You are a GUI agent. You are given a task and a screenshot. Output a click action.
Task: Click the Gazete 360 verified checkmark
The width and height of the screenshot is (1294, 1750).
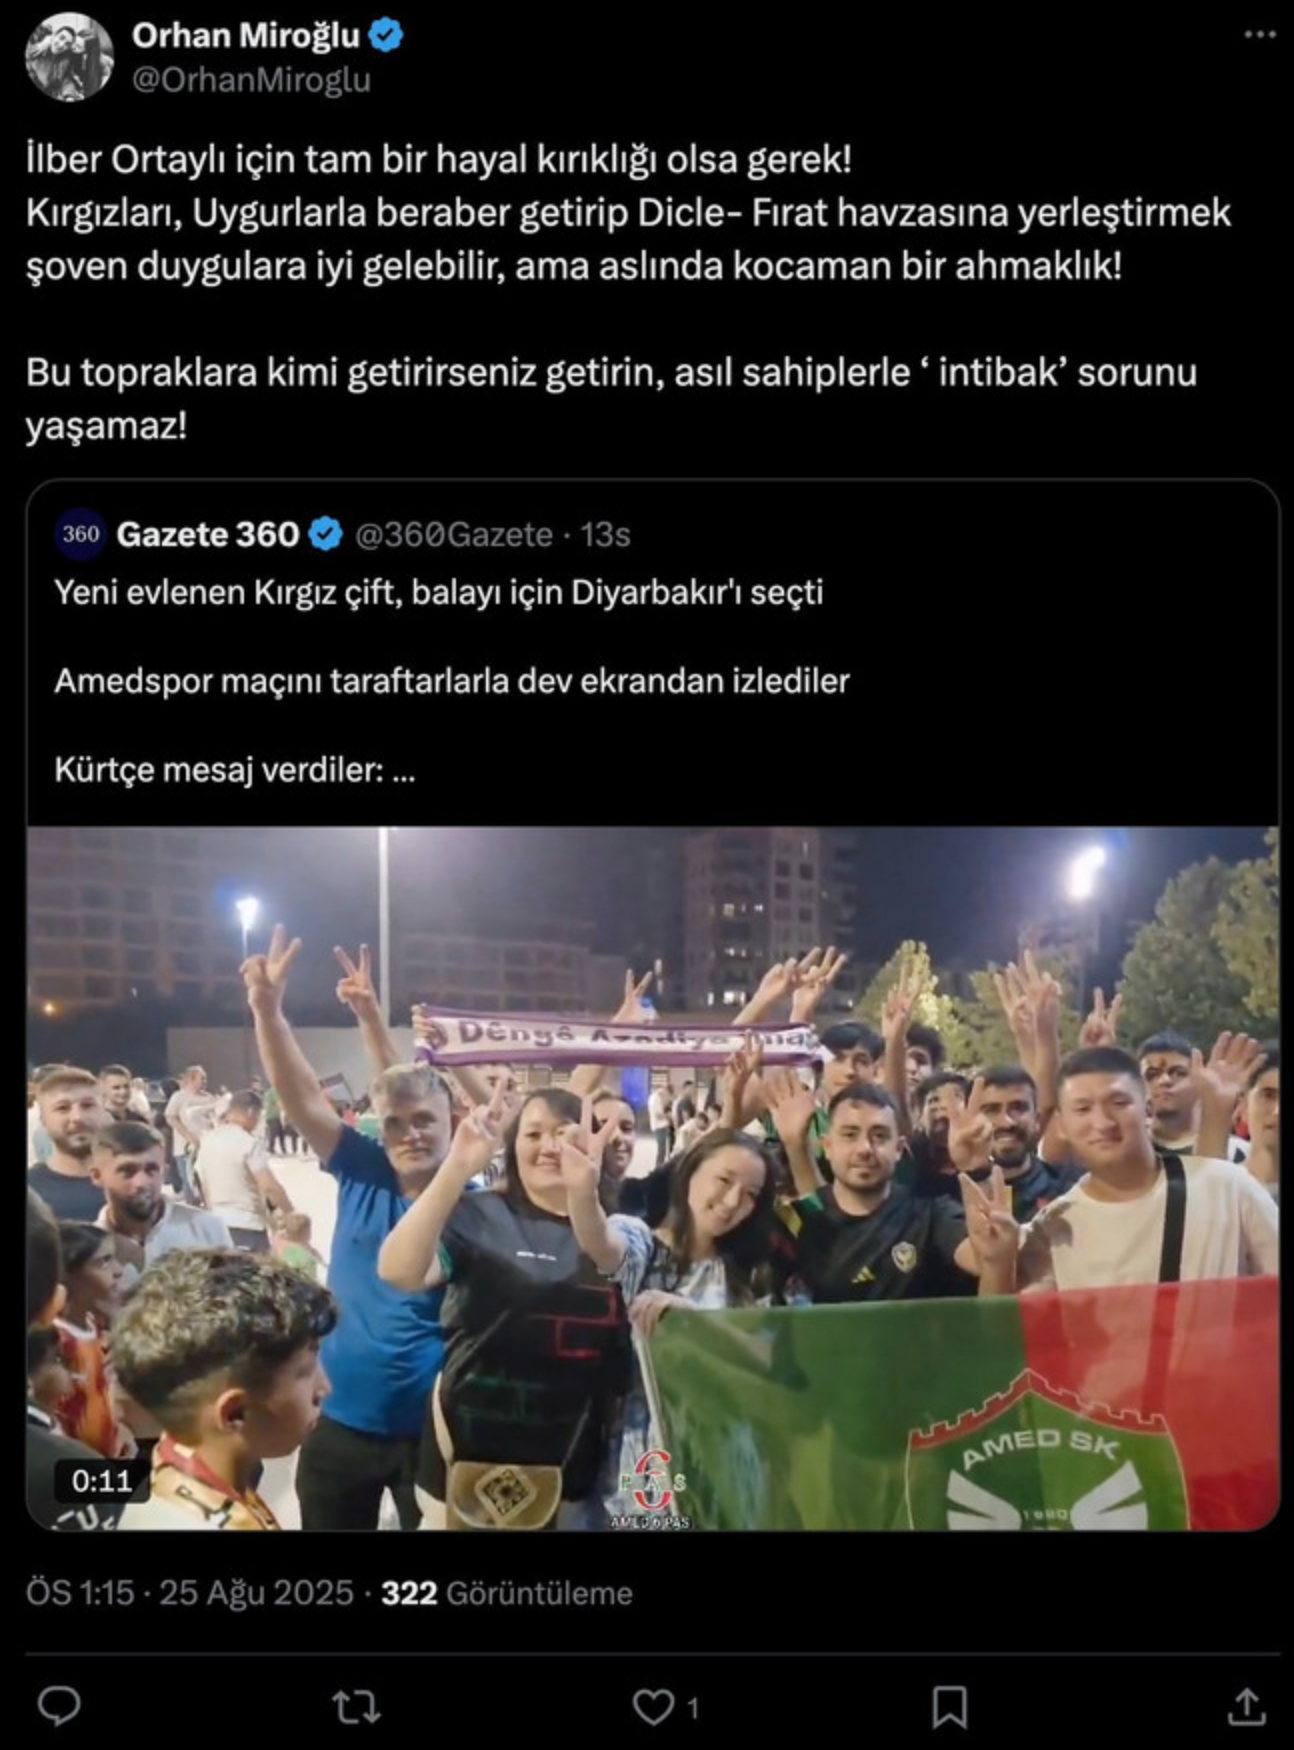coord(326,535)
